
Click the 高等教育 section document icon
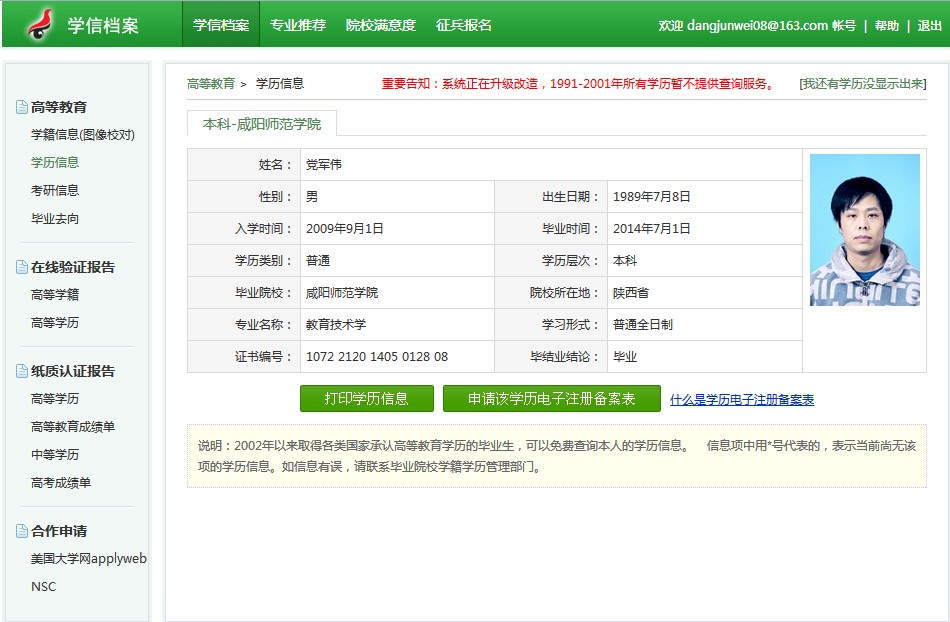22,107
